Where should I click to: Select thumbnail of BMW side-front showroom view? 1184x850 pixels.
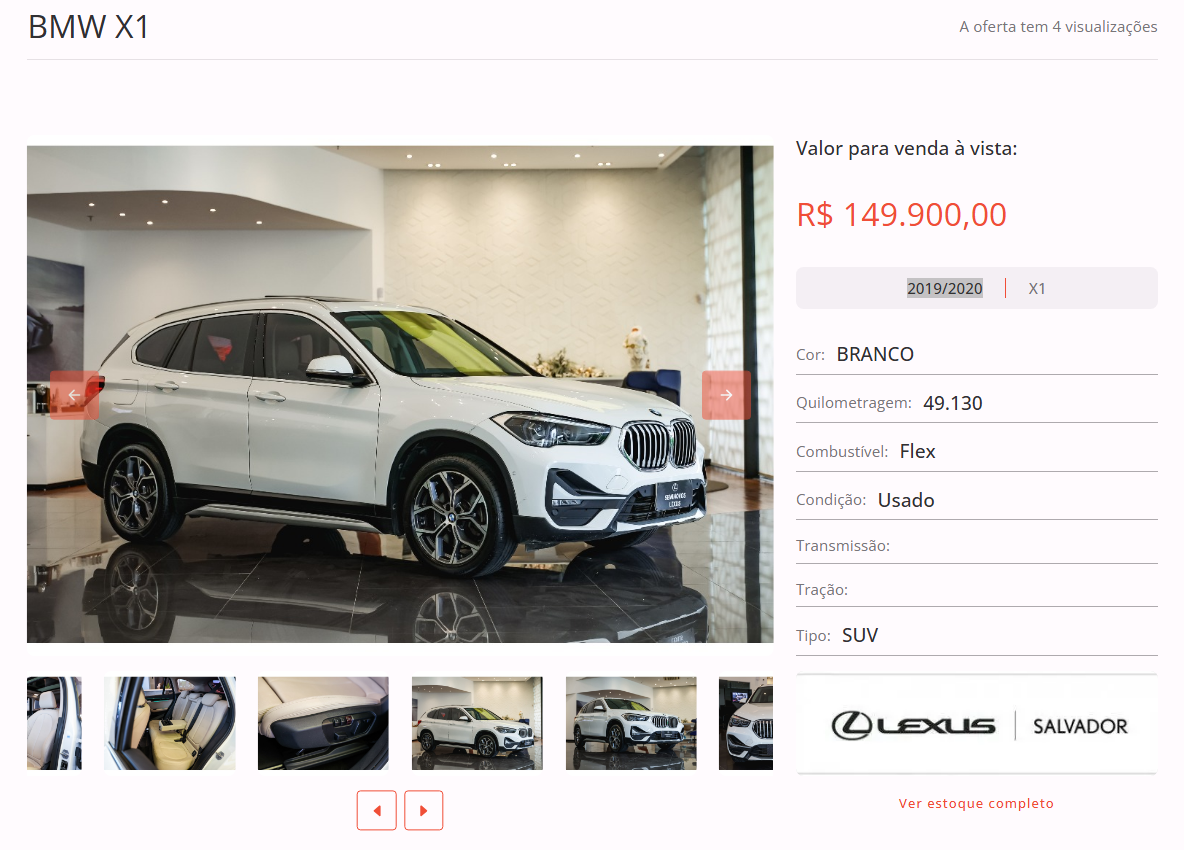click(477, 723)
